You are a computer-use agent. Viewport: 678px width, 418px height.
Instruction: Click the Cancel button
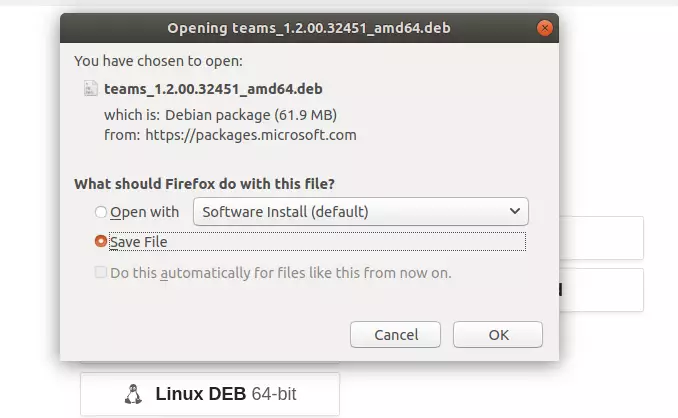(x=395, y=335)
